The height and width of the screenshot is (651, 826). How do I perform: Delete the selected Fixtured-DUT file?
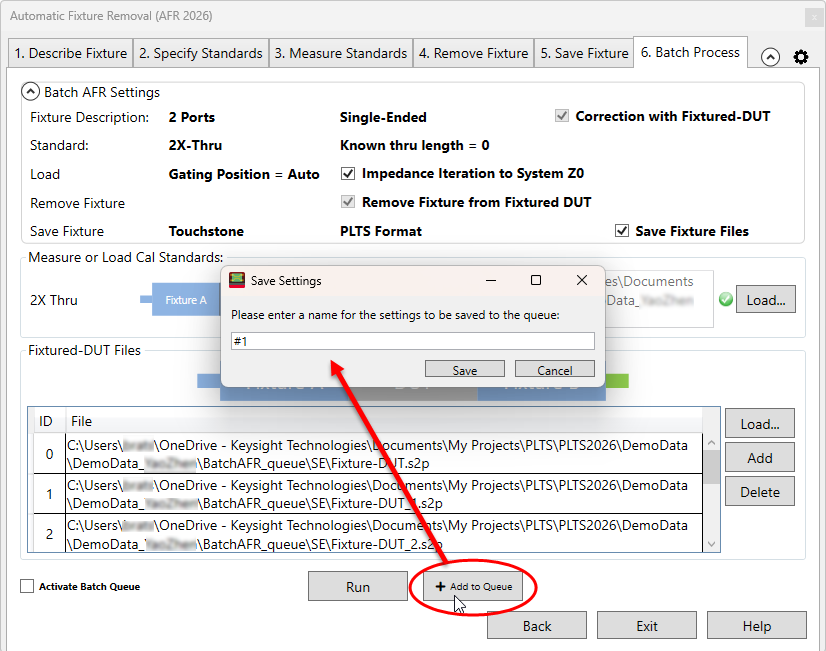point(759,492)
